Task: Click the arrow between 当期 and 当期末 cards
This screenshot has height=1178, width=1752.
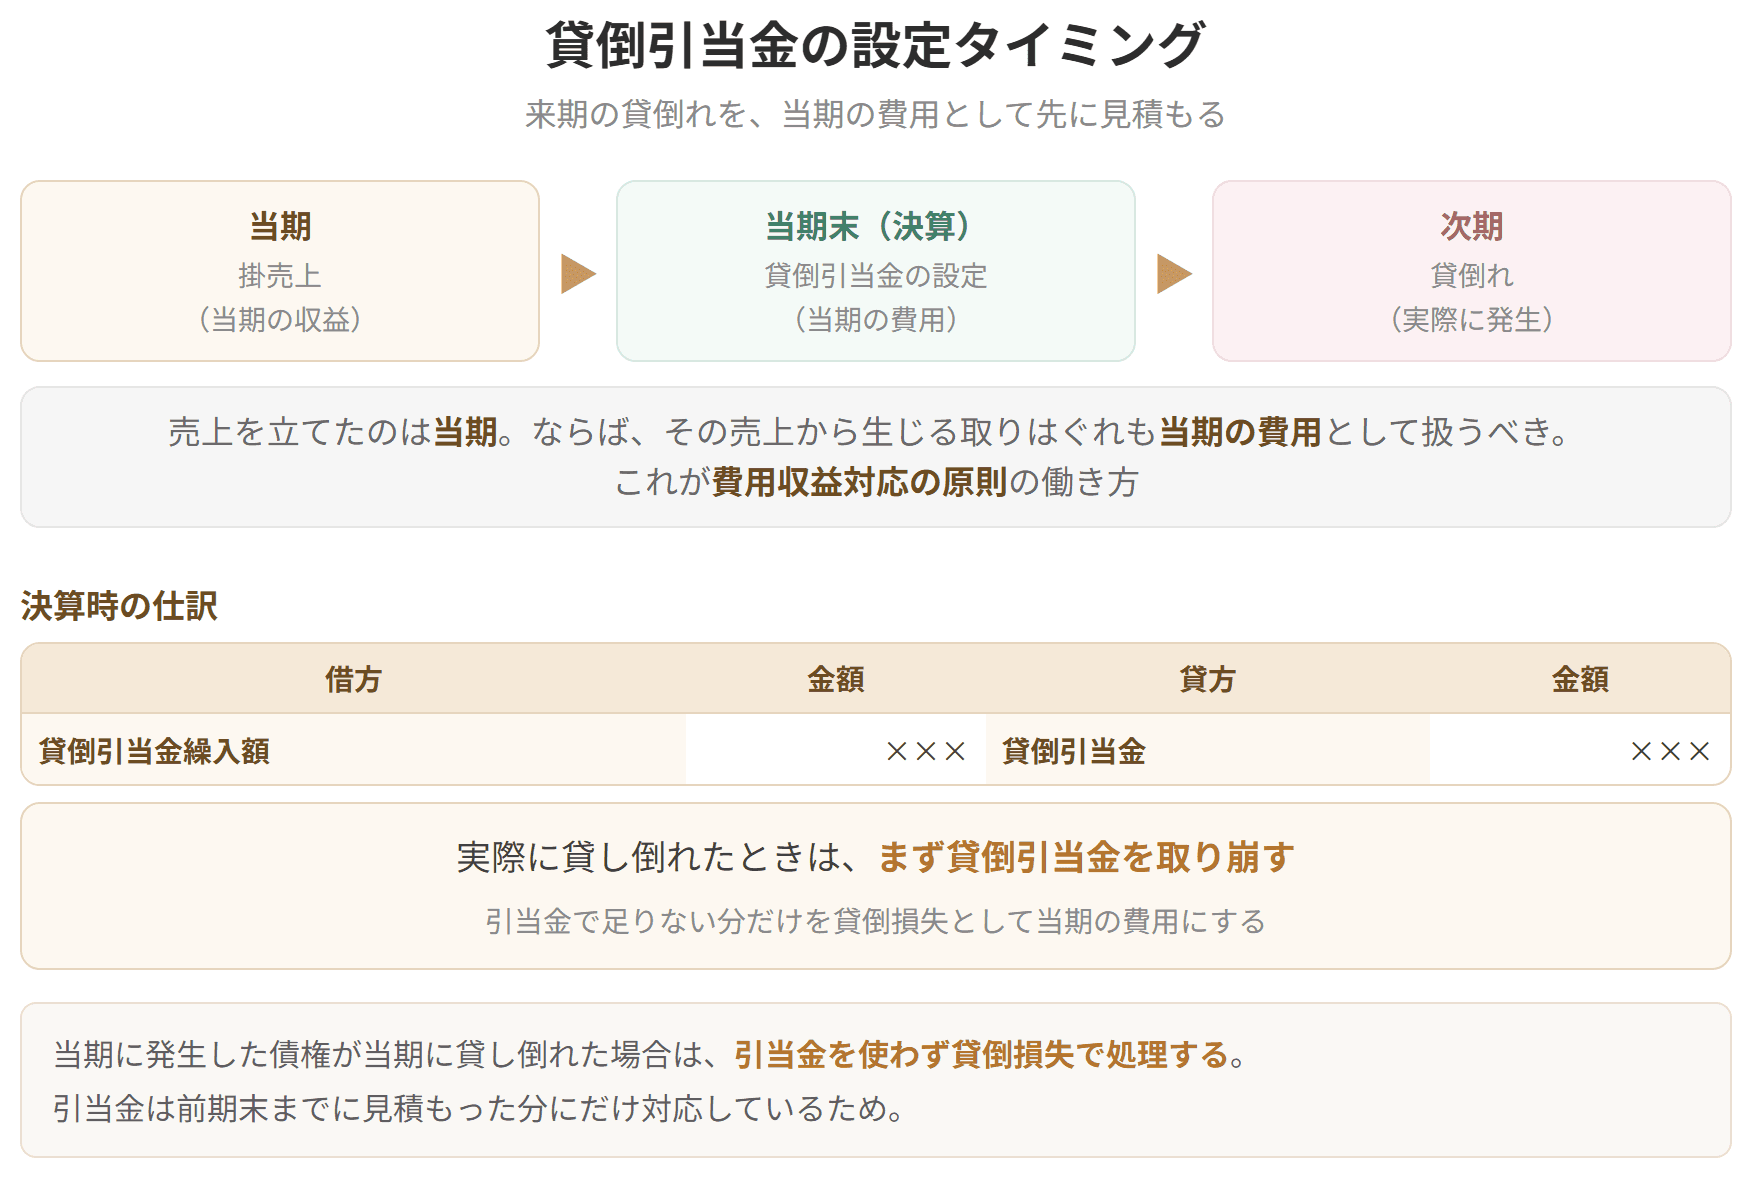Action: [x=578, y=274]
